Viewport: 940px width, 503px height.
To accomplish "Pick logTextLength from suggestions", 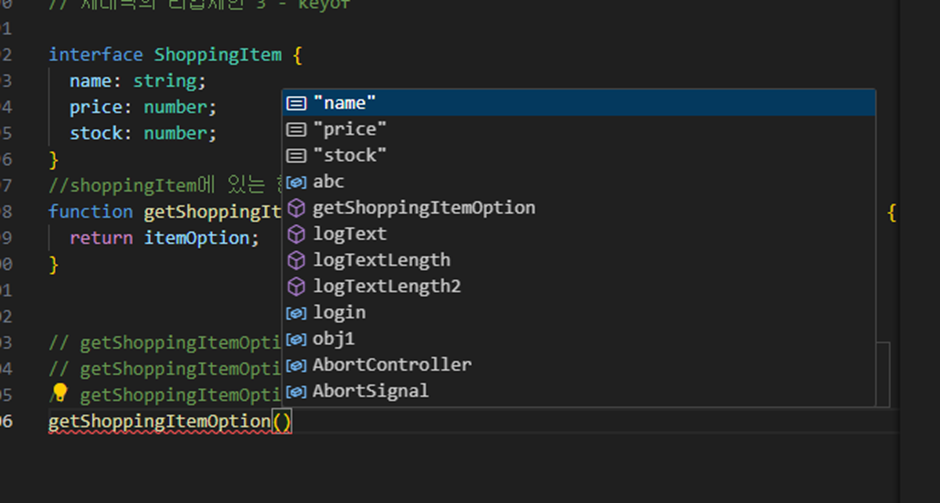I will [579, 260].
